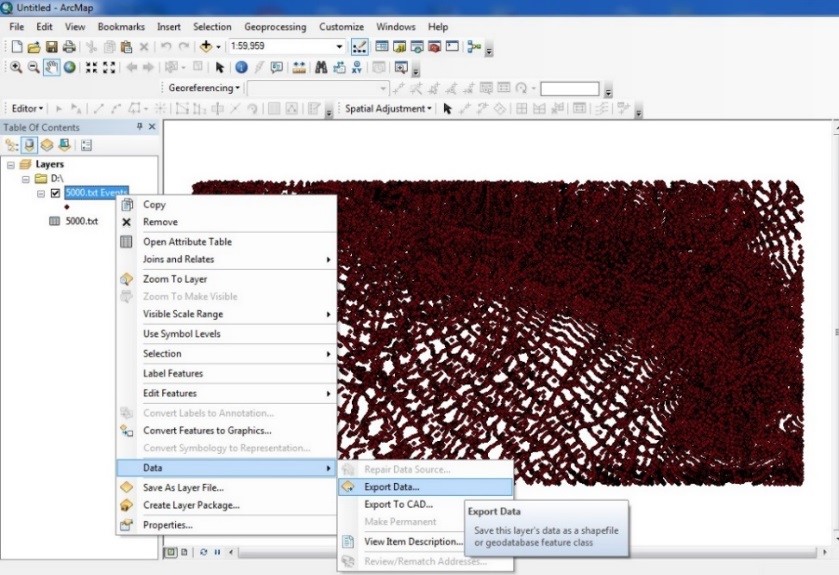Open the Customize menu
The image size is (839, 575).
(341, 27)
